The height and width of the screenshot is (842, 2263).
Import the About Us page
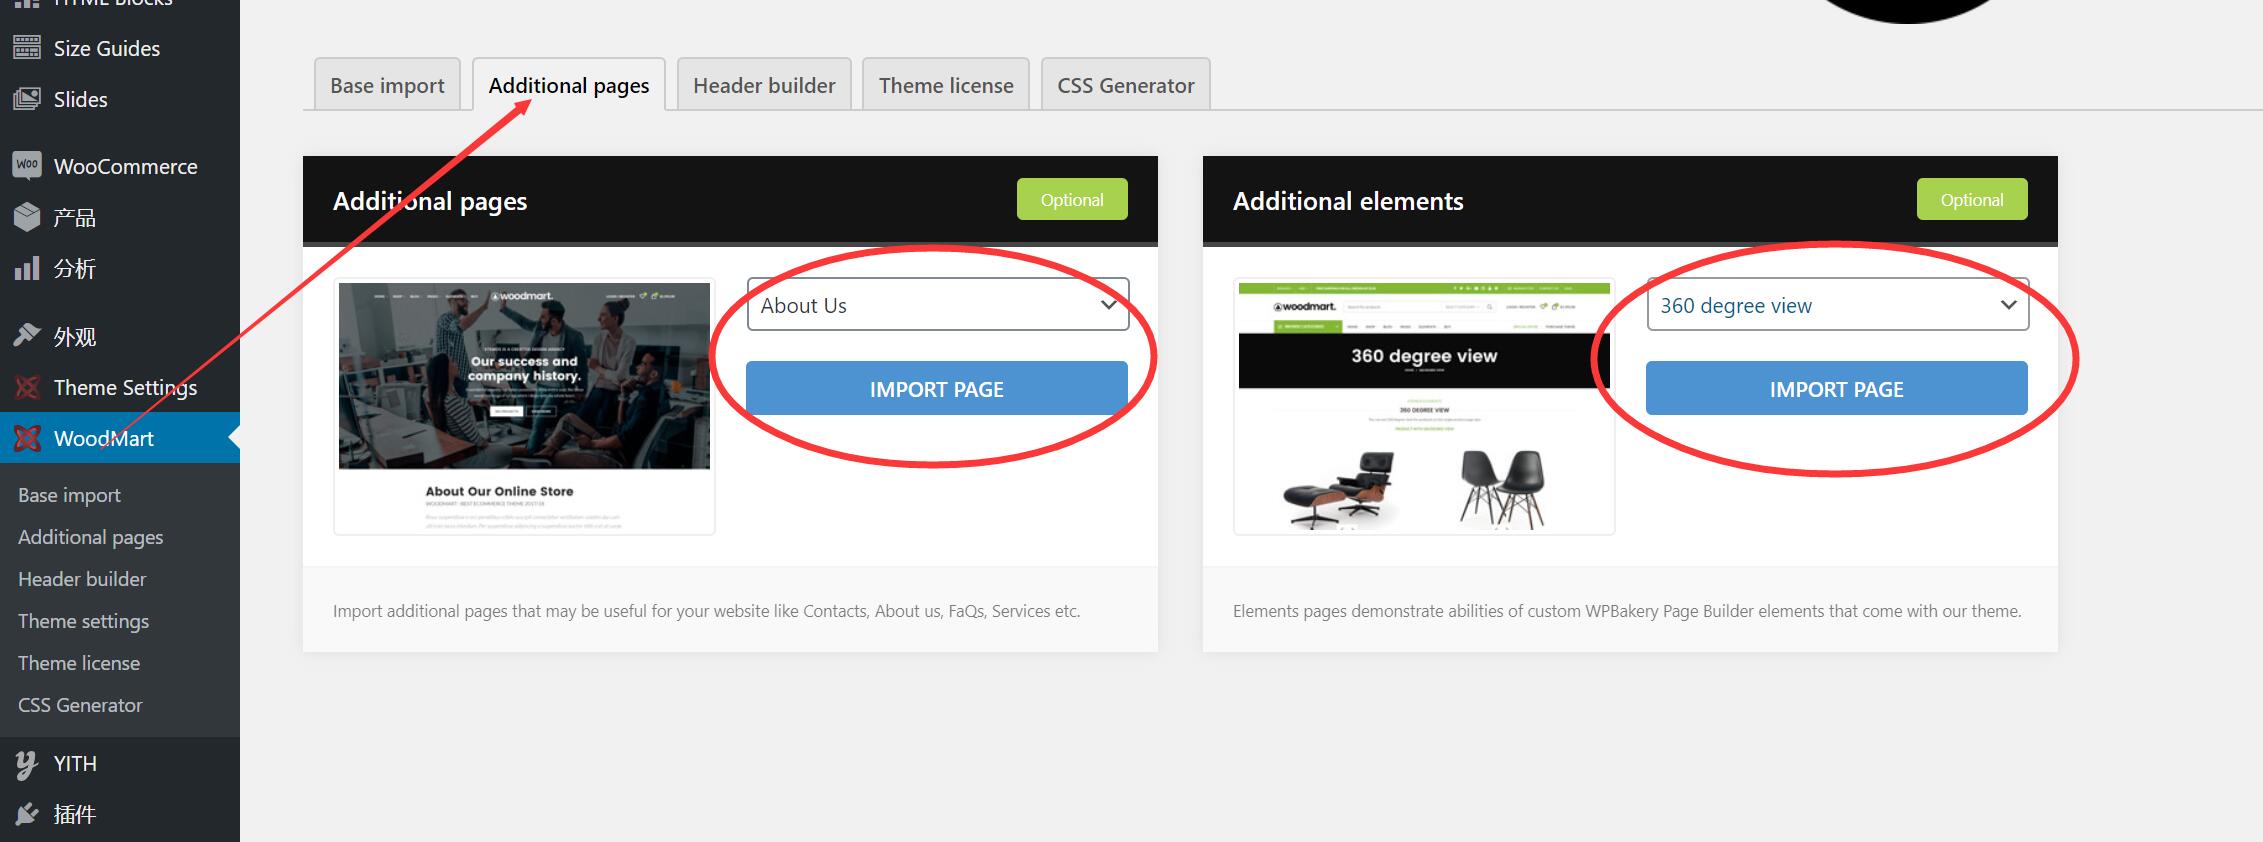(x=936, y=389)
